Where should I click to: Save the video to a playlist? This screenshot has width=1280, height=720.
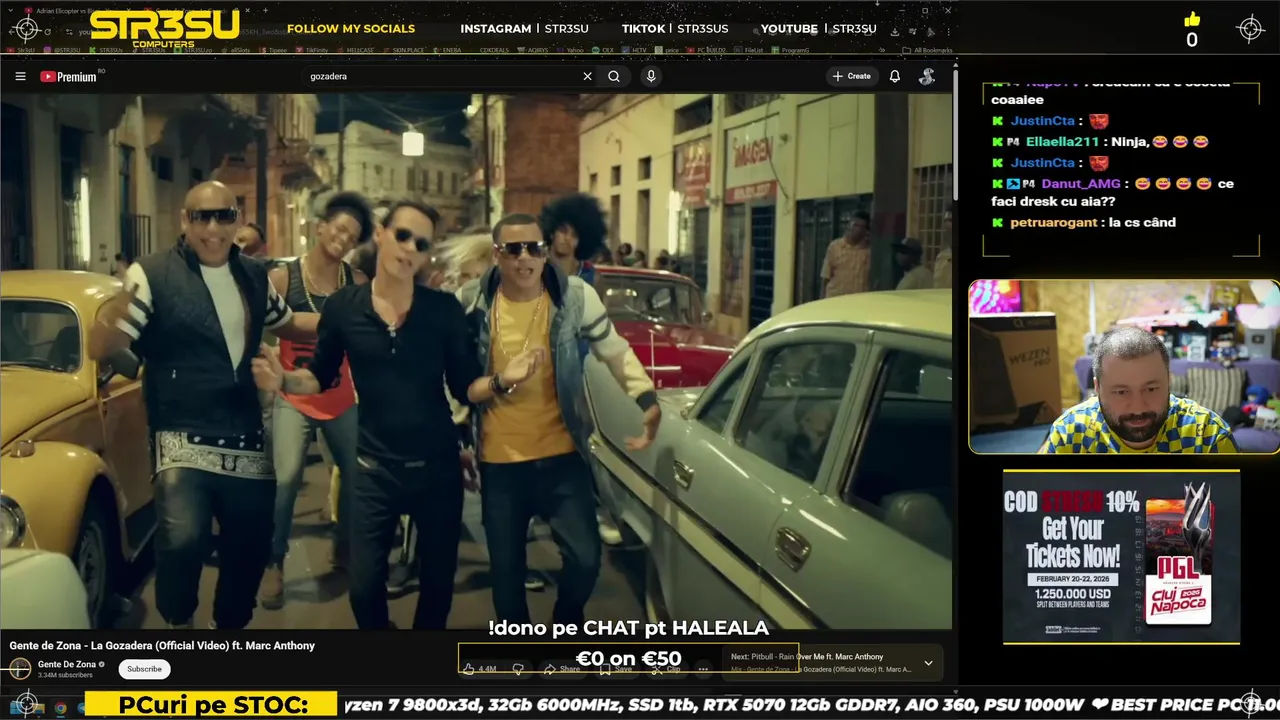pyautogui.click(x=617, y=668)
